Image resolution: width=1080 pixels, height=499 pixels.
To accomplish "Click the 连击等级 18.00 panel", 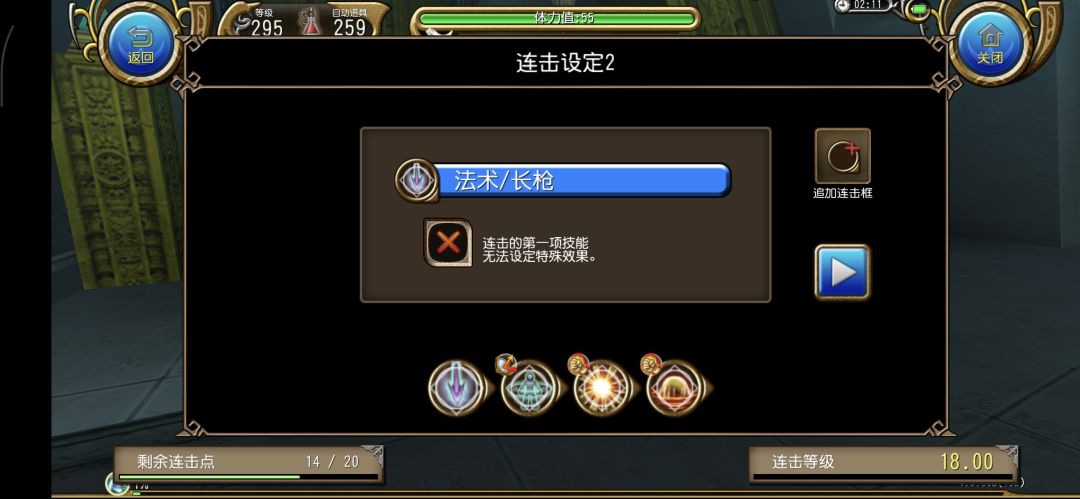I will coord(884,464).
